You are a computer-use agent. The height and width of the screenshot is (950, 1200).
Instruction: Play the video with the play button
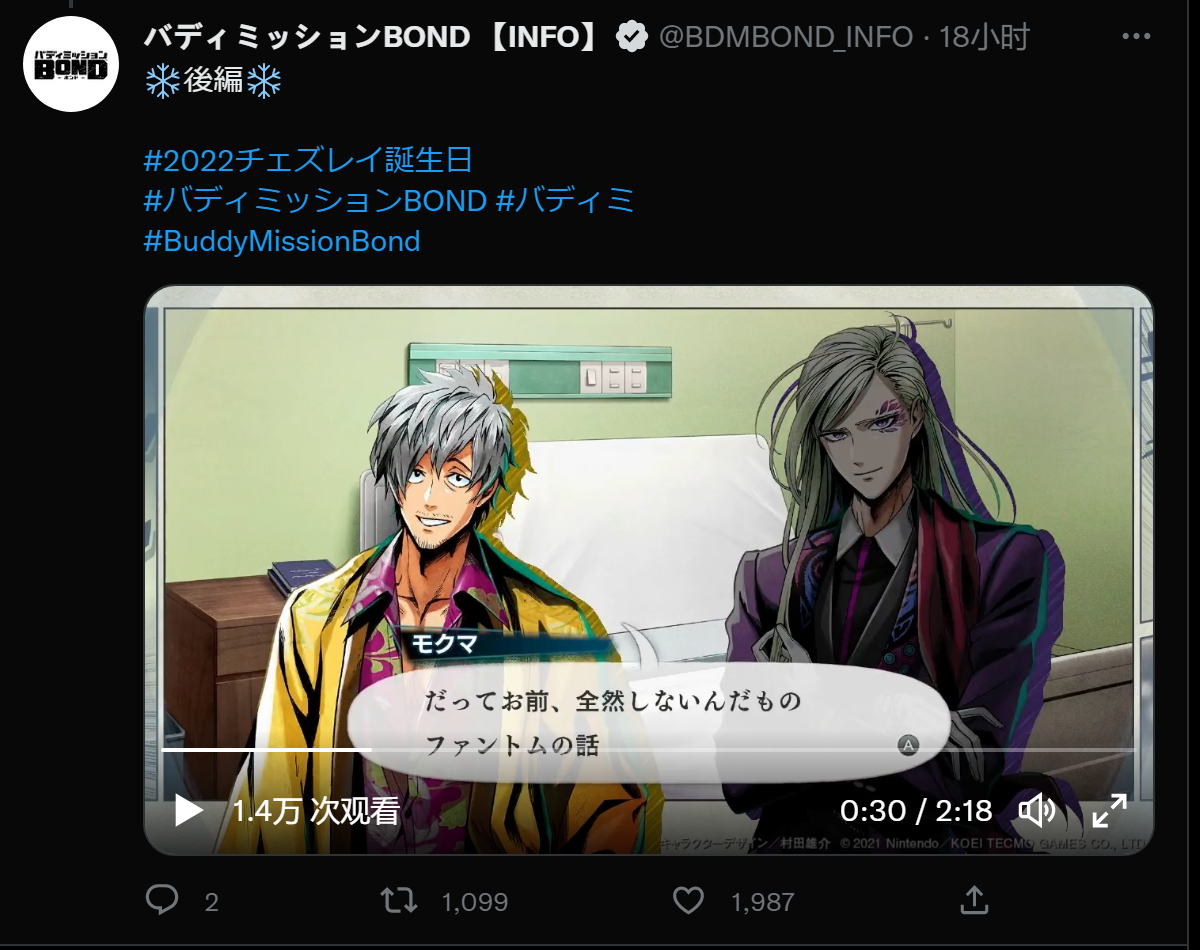click(189, 810)
